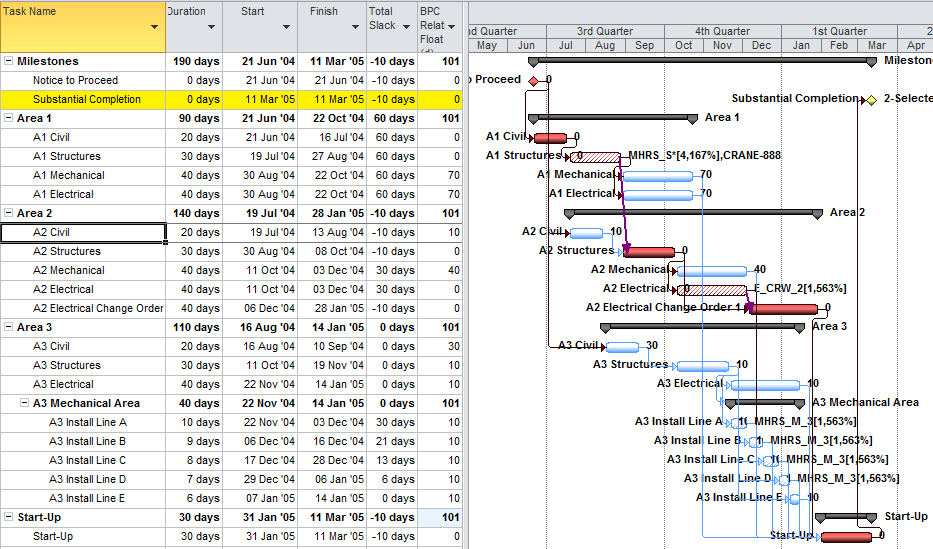
Task: Click the A1 Civil red Gantt bar
Action: pos(550,138)
